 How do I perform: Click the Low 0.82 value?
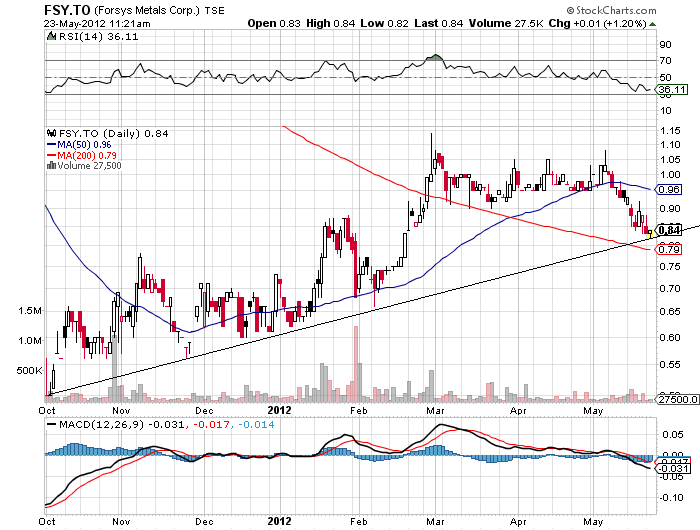pos(384,23)
